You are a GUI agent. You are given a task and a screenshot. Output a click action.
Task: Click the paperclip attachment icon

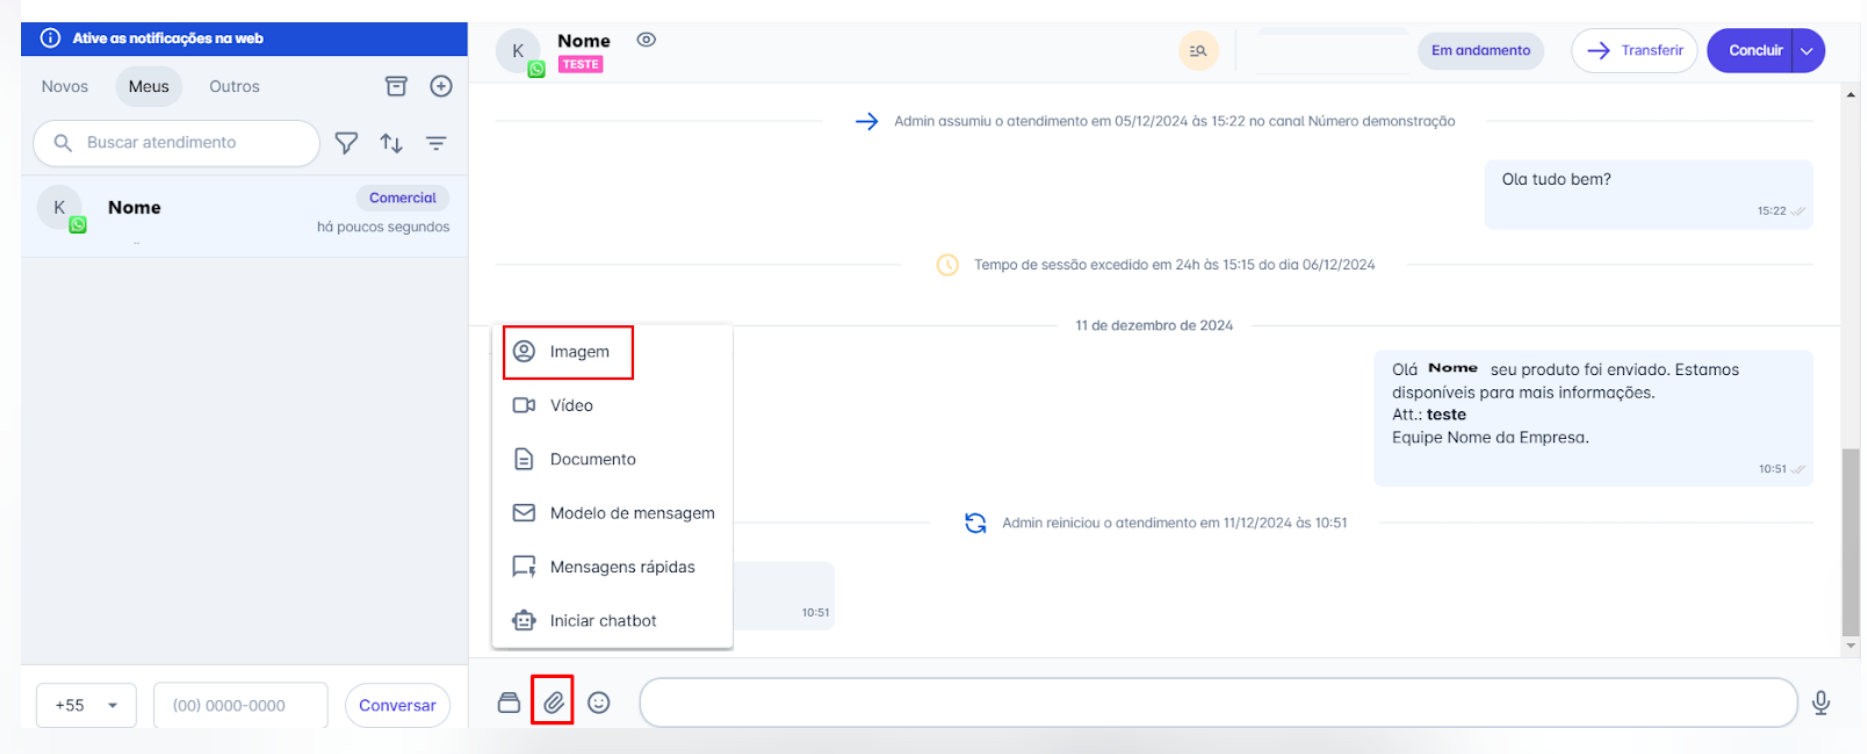(x=553, y=703)
